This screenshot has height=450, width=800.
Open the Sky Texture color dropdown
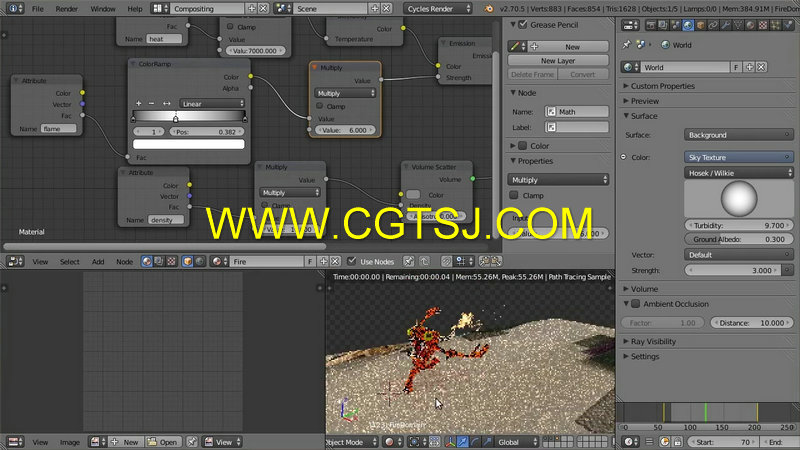coord(738,157)
